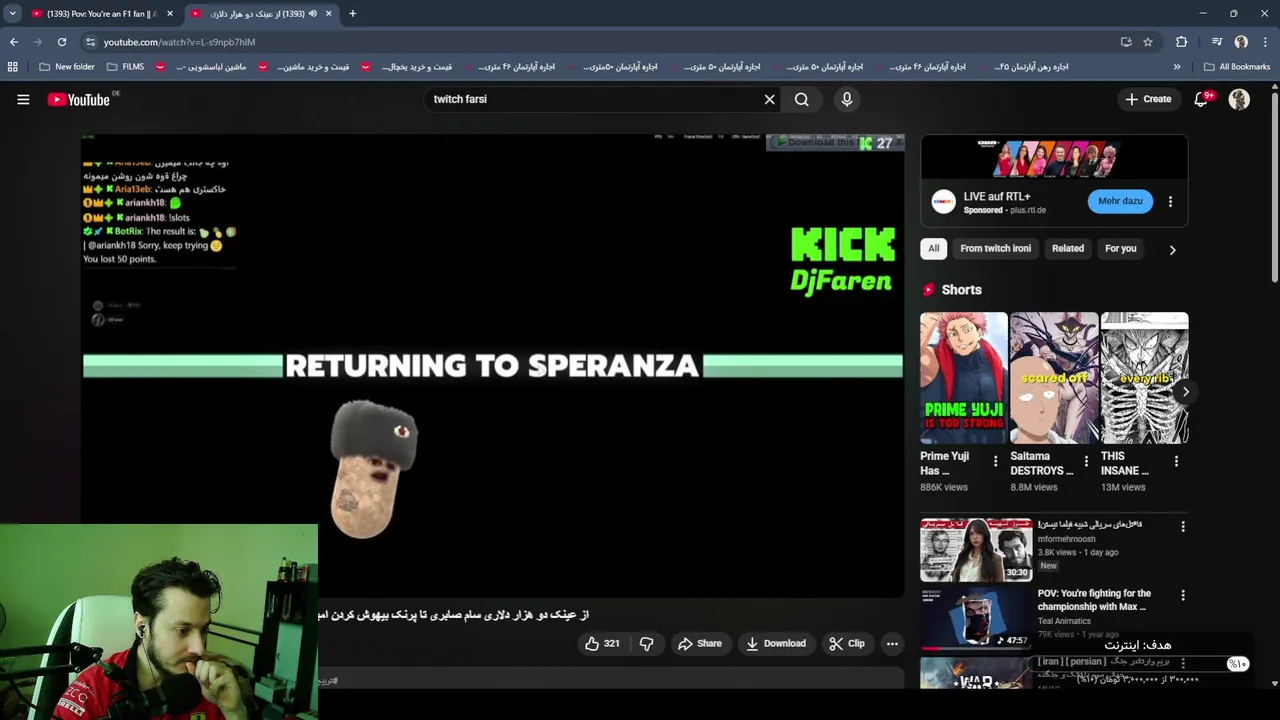Expand hidden bookmarks chevron
1280x720 pixels.
[1177, 67]
